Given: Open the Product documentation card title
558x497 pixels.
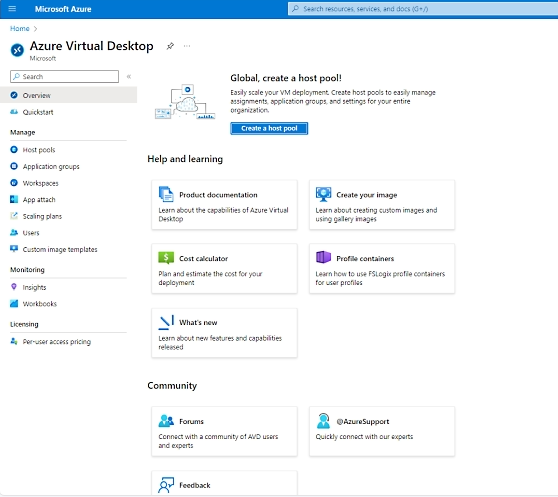Looking at the screenshot, I should (218, 195).
